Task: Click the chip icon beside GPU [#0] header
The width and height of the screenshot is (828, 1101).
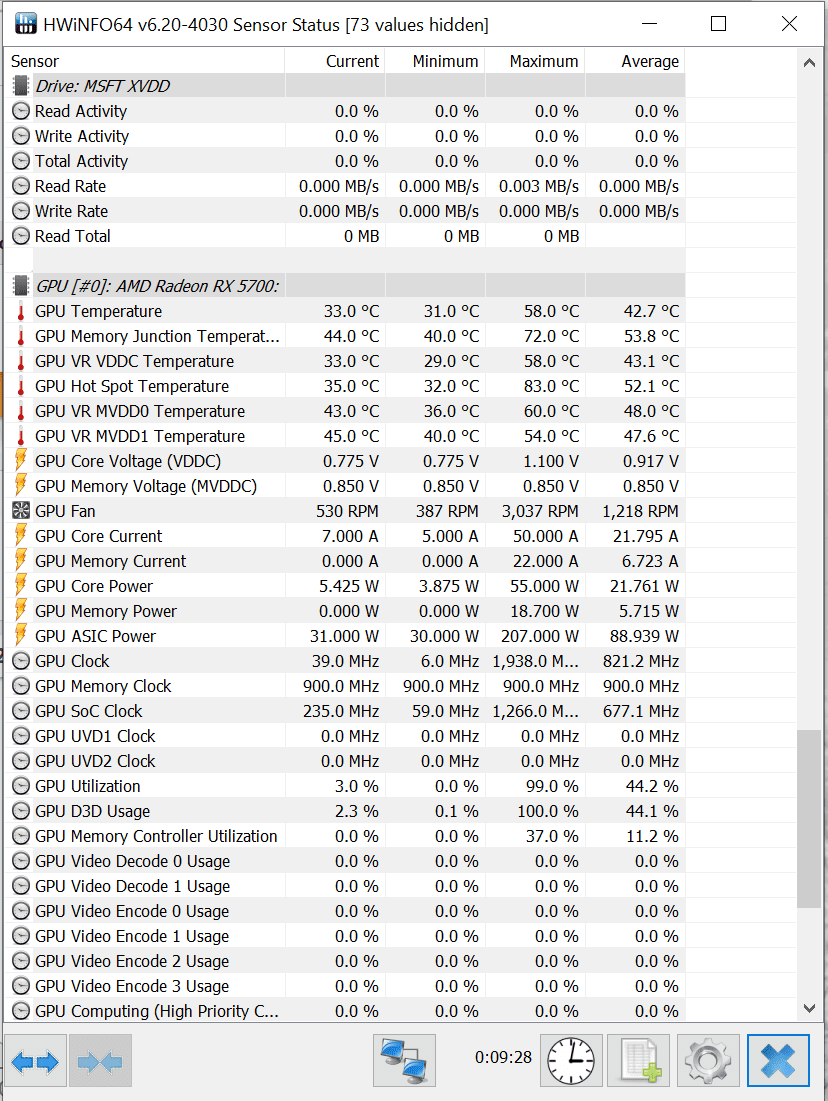Action: coord(21,286)
